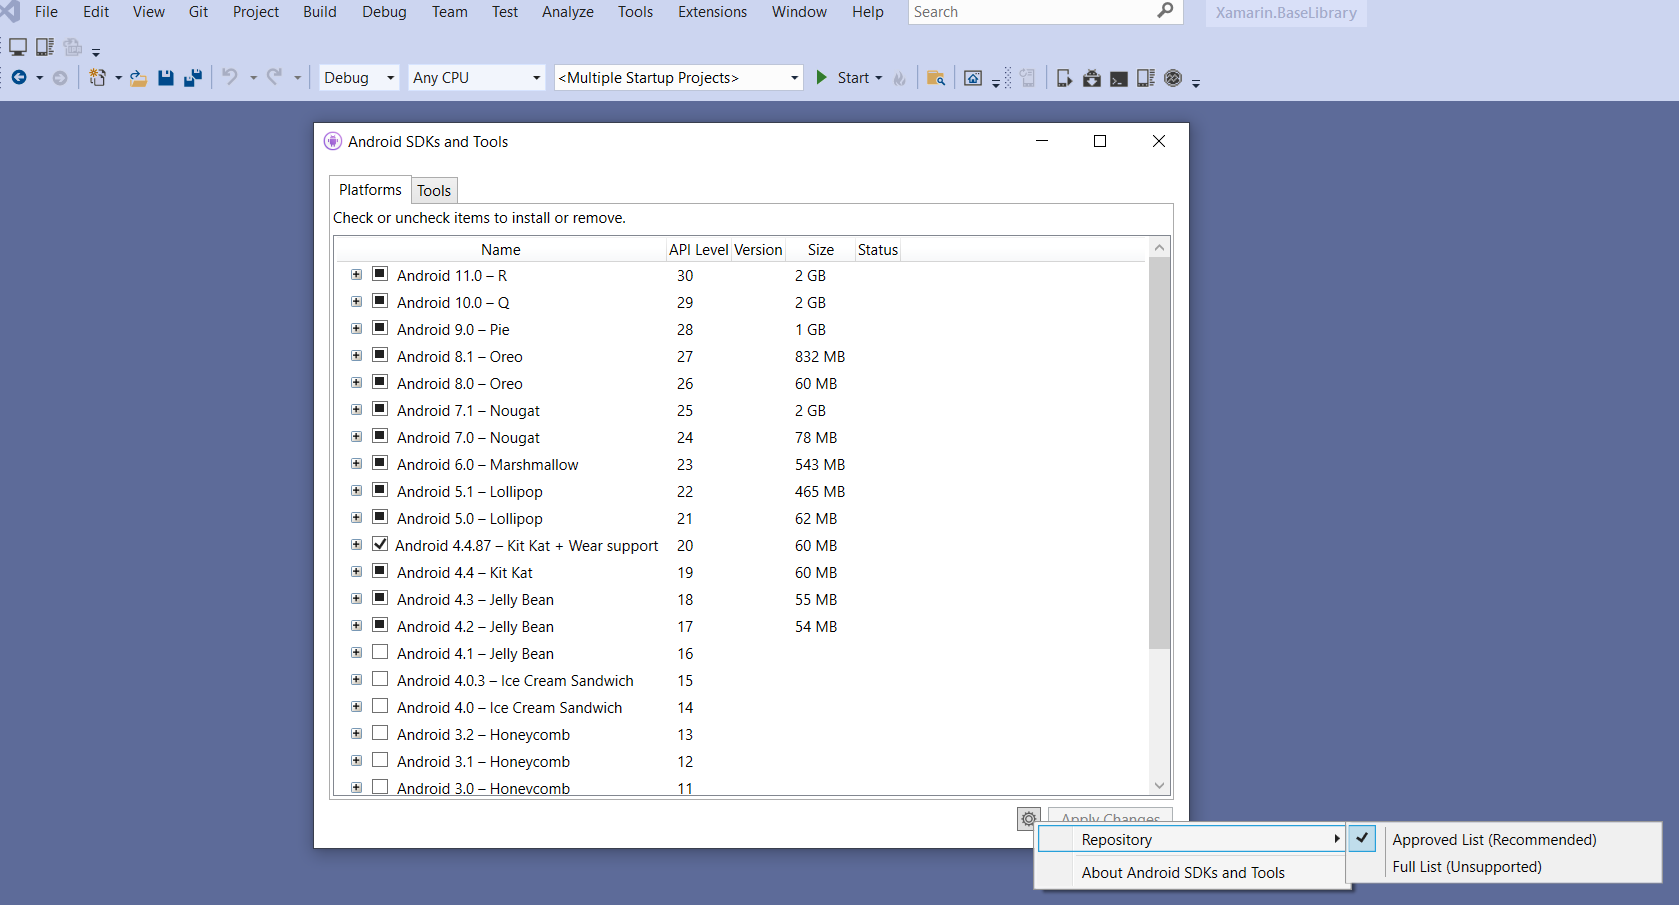The height and width of the screenshot is (905, 1679).
Task: Click the Status column header
Action: 878,250
